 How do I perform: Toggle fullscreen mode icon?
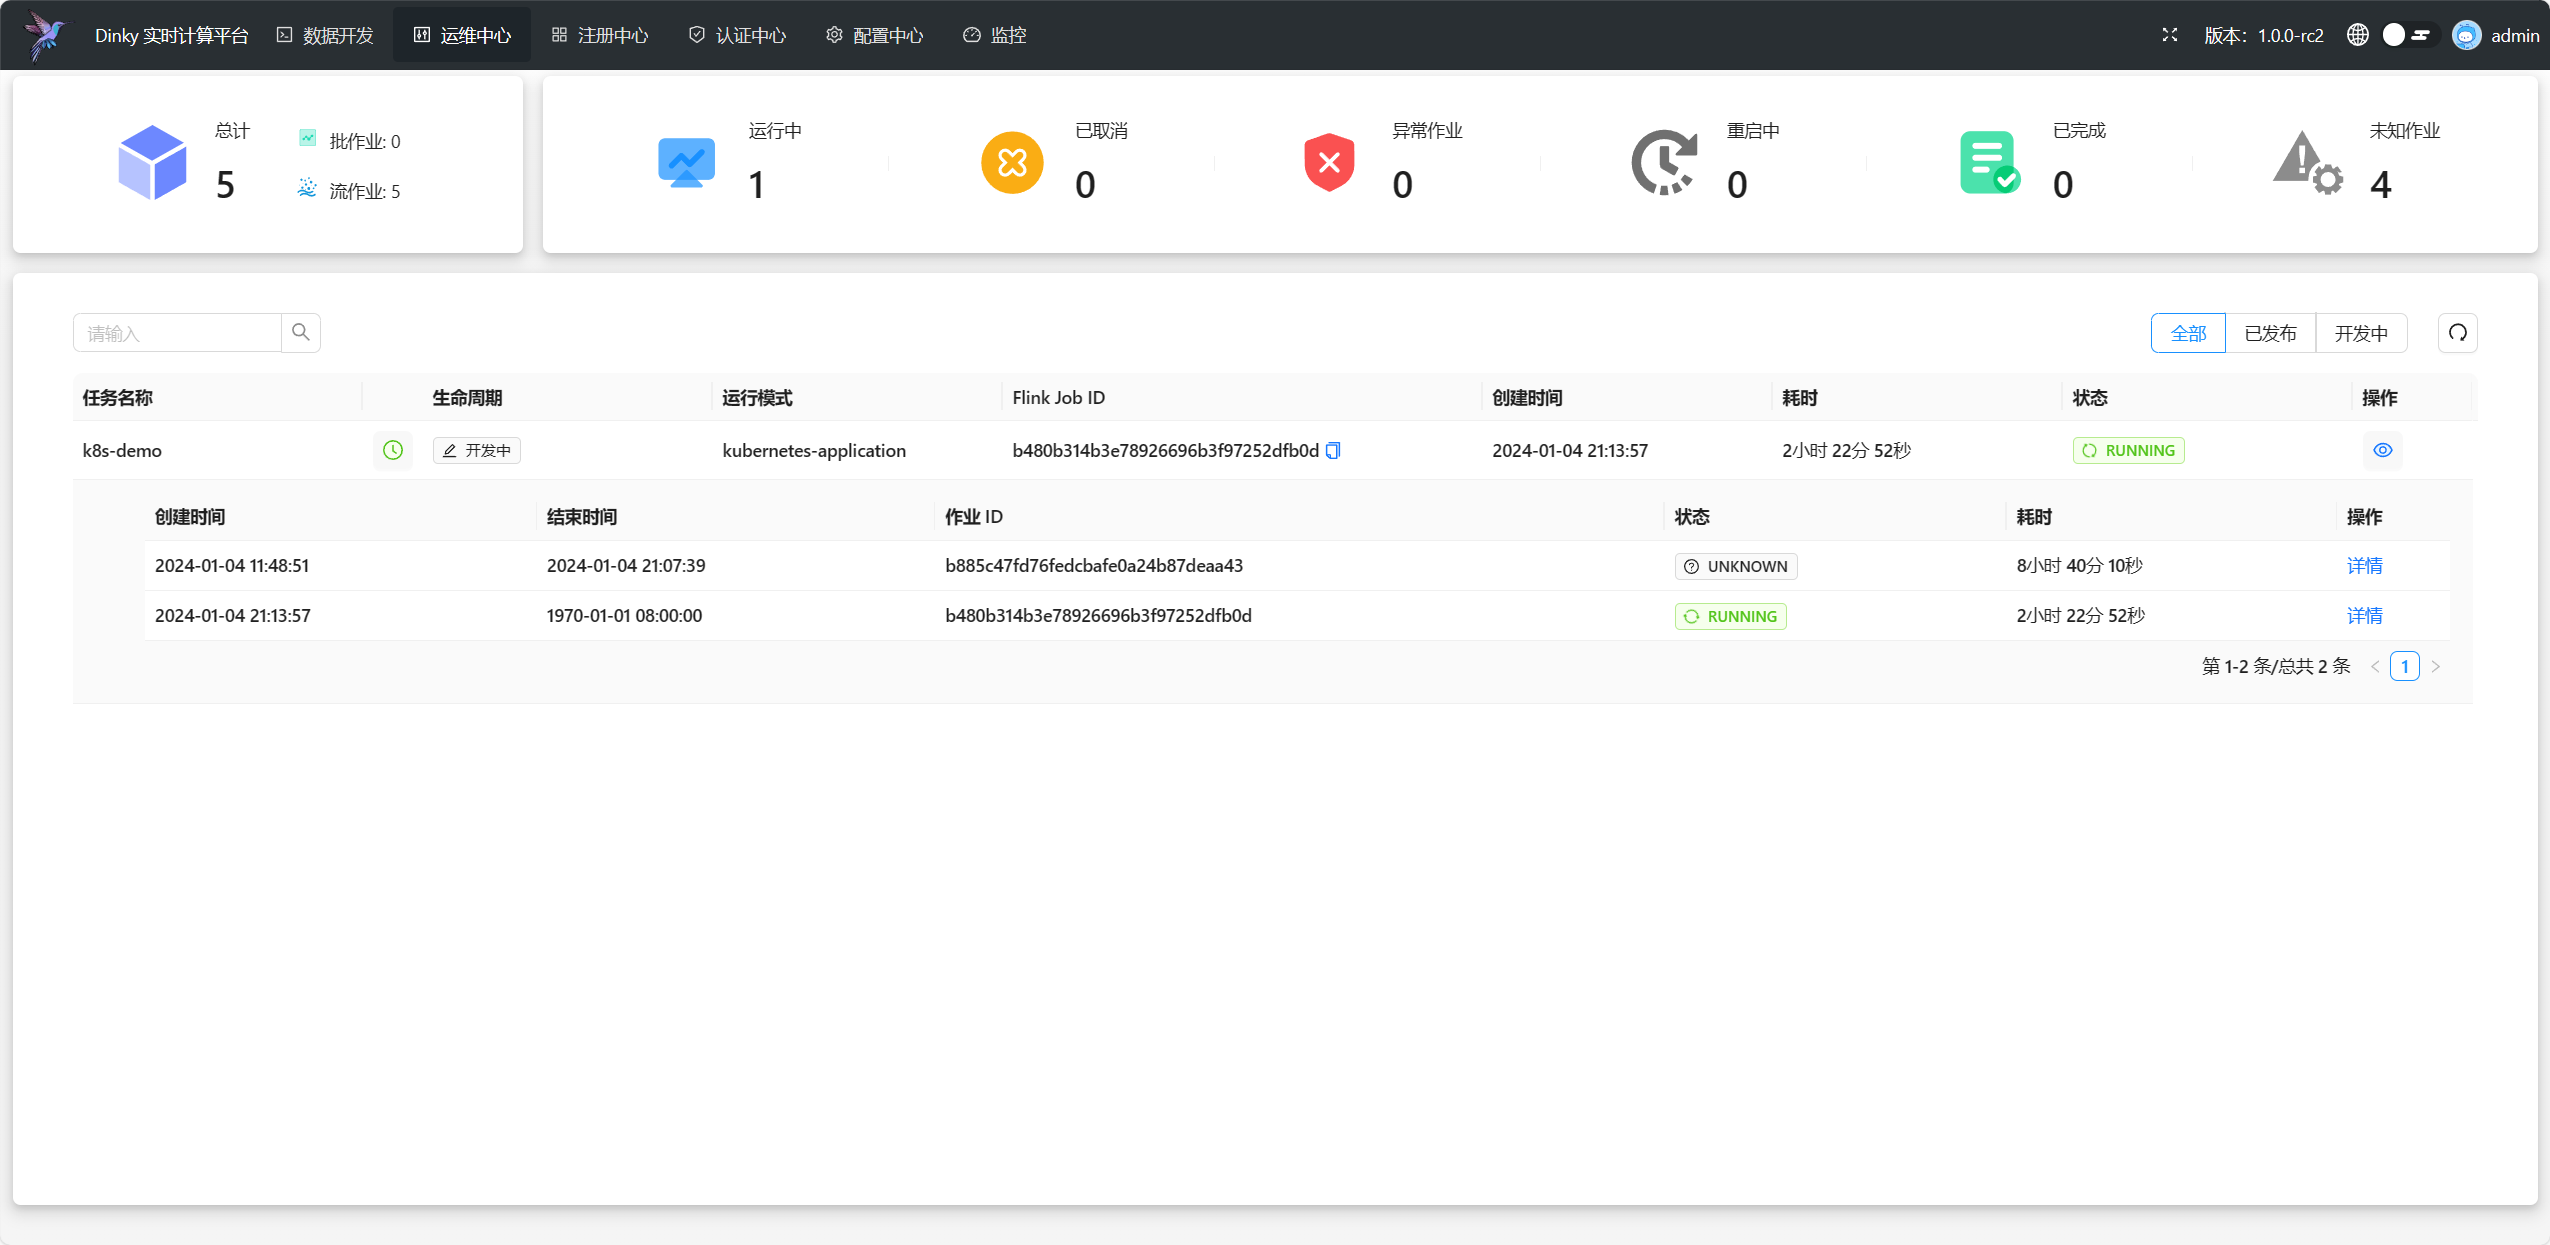[2169, 35]
